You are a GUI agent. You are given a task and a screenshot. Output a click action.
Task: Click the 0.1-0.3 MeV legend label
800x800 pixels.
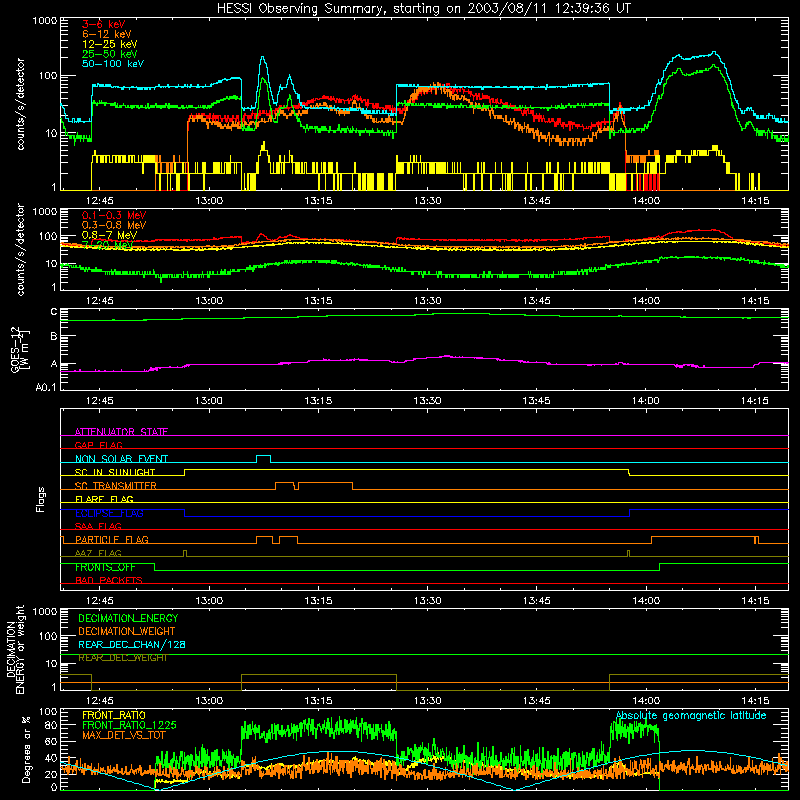pos(114,215)
